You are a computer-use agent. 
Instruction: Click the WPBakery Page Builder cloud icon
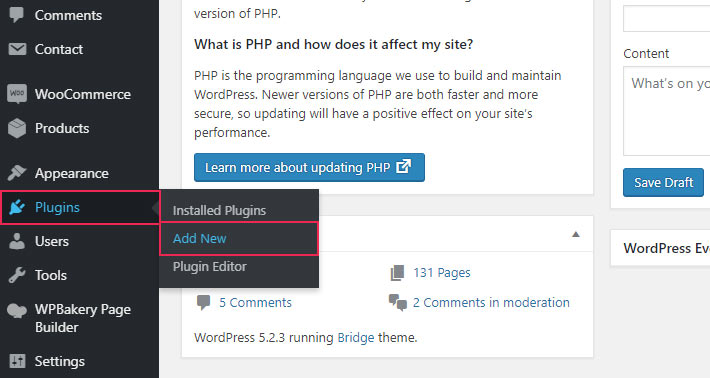click(17, 311)
